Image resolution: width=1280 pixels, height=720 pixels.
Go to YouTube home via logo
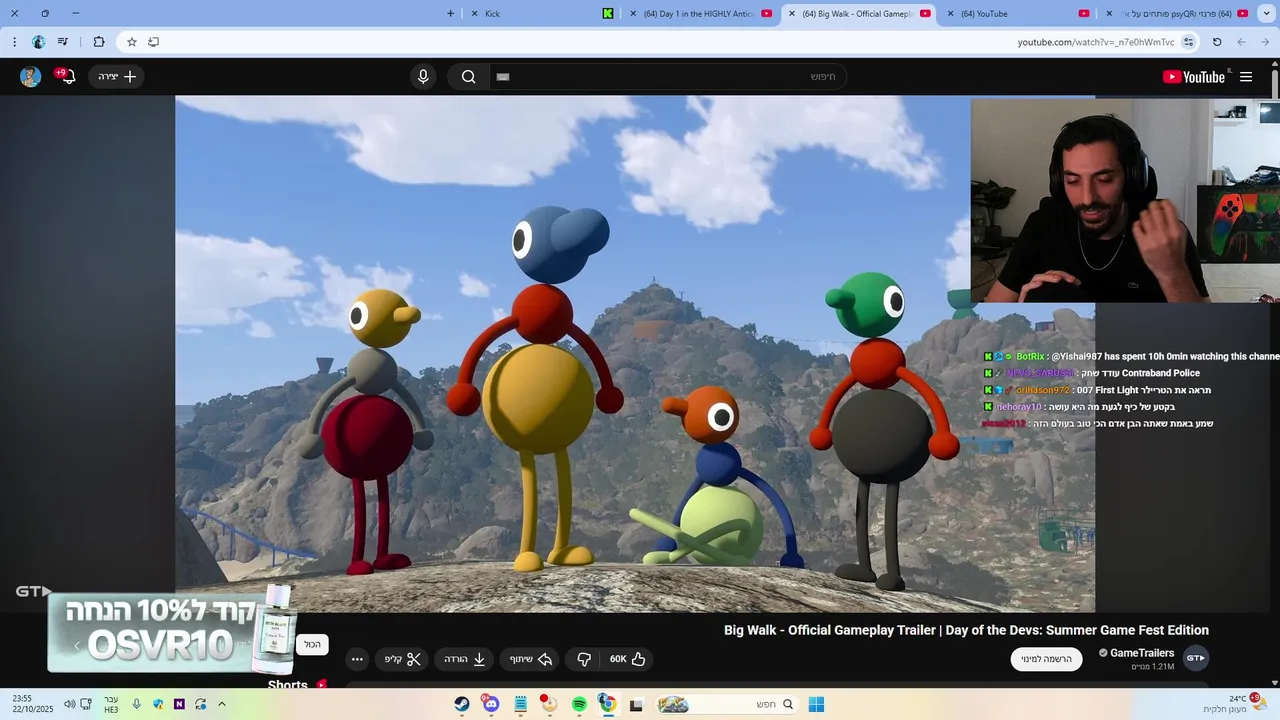pyautogui.click(x=1194, y=77)
